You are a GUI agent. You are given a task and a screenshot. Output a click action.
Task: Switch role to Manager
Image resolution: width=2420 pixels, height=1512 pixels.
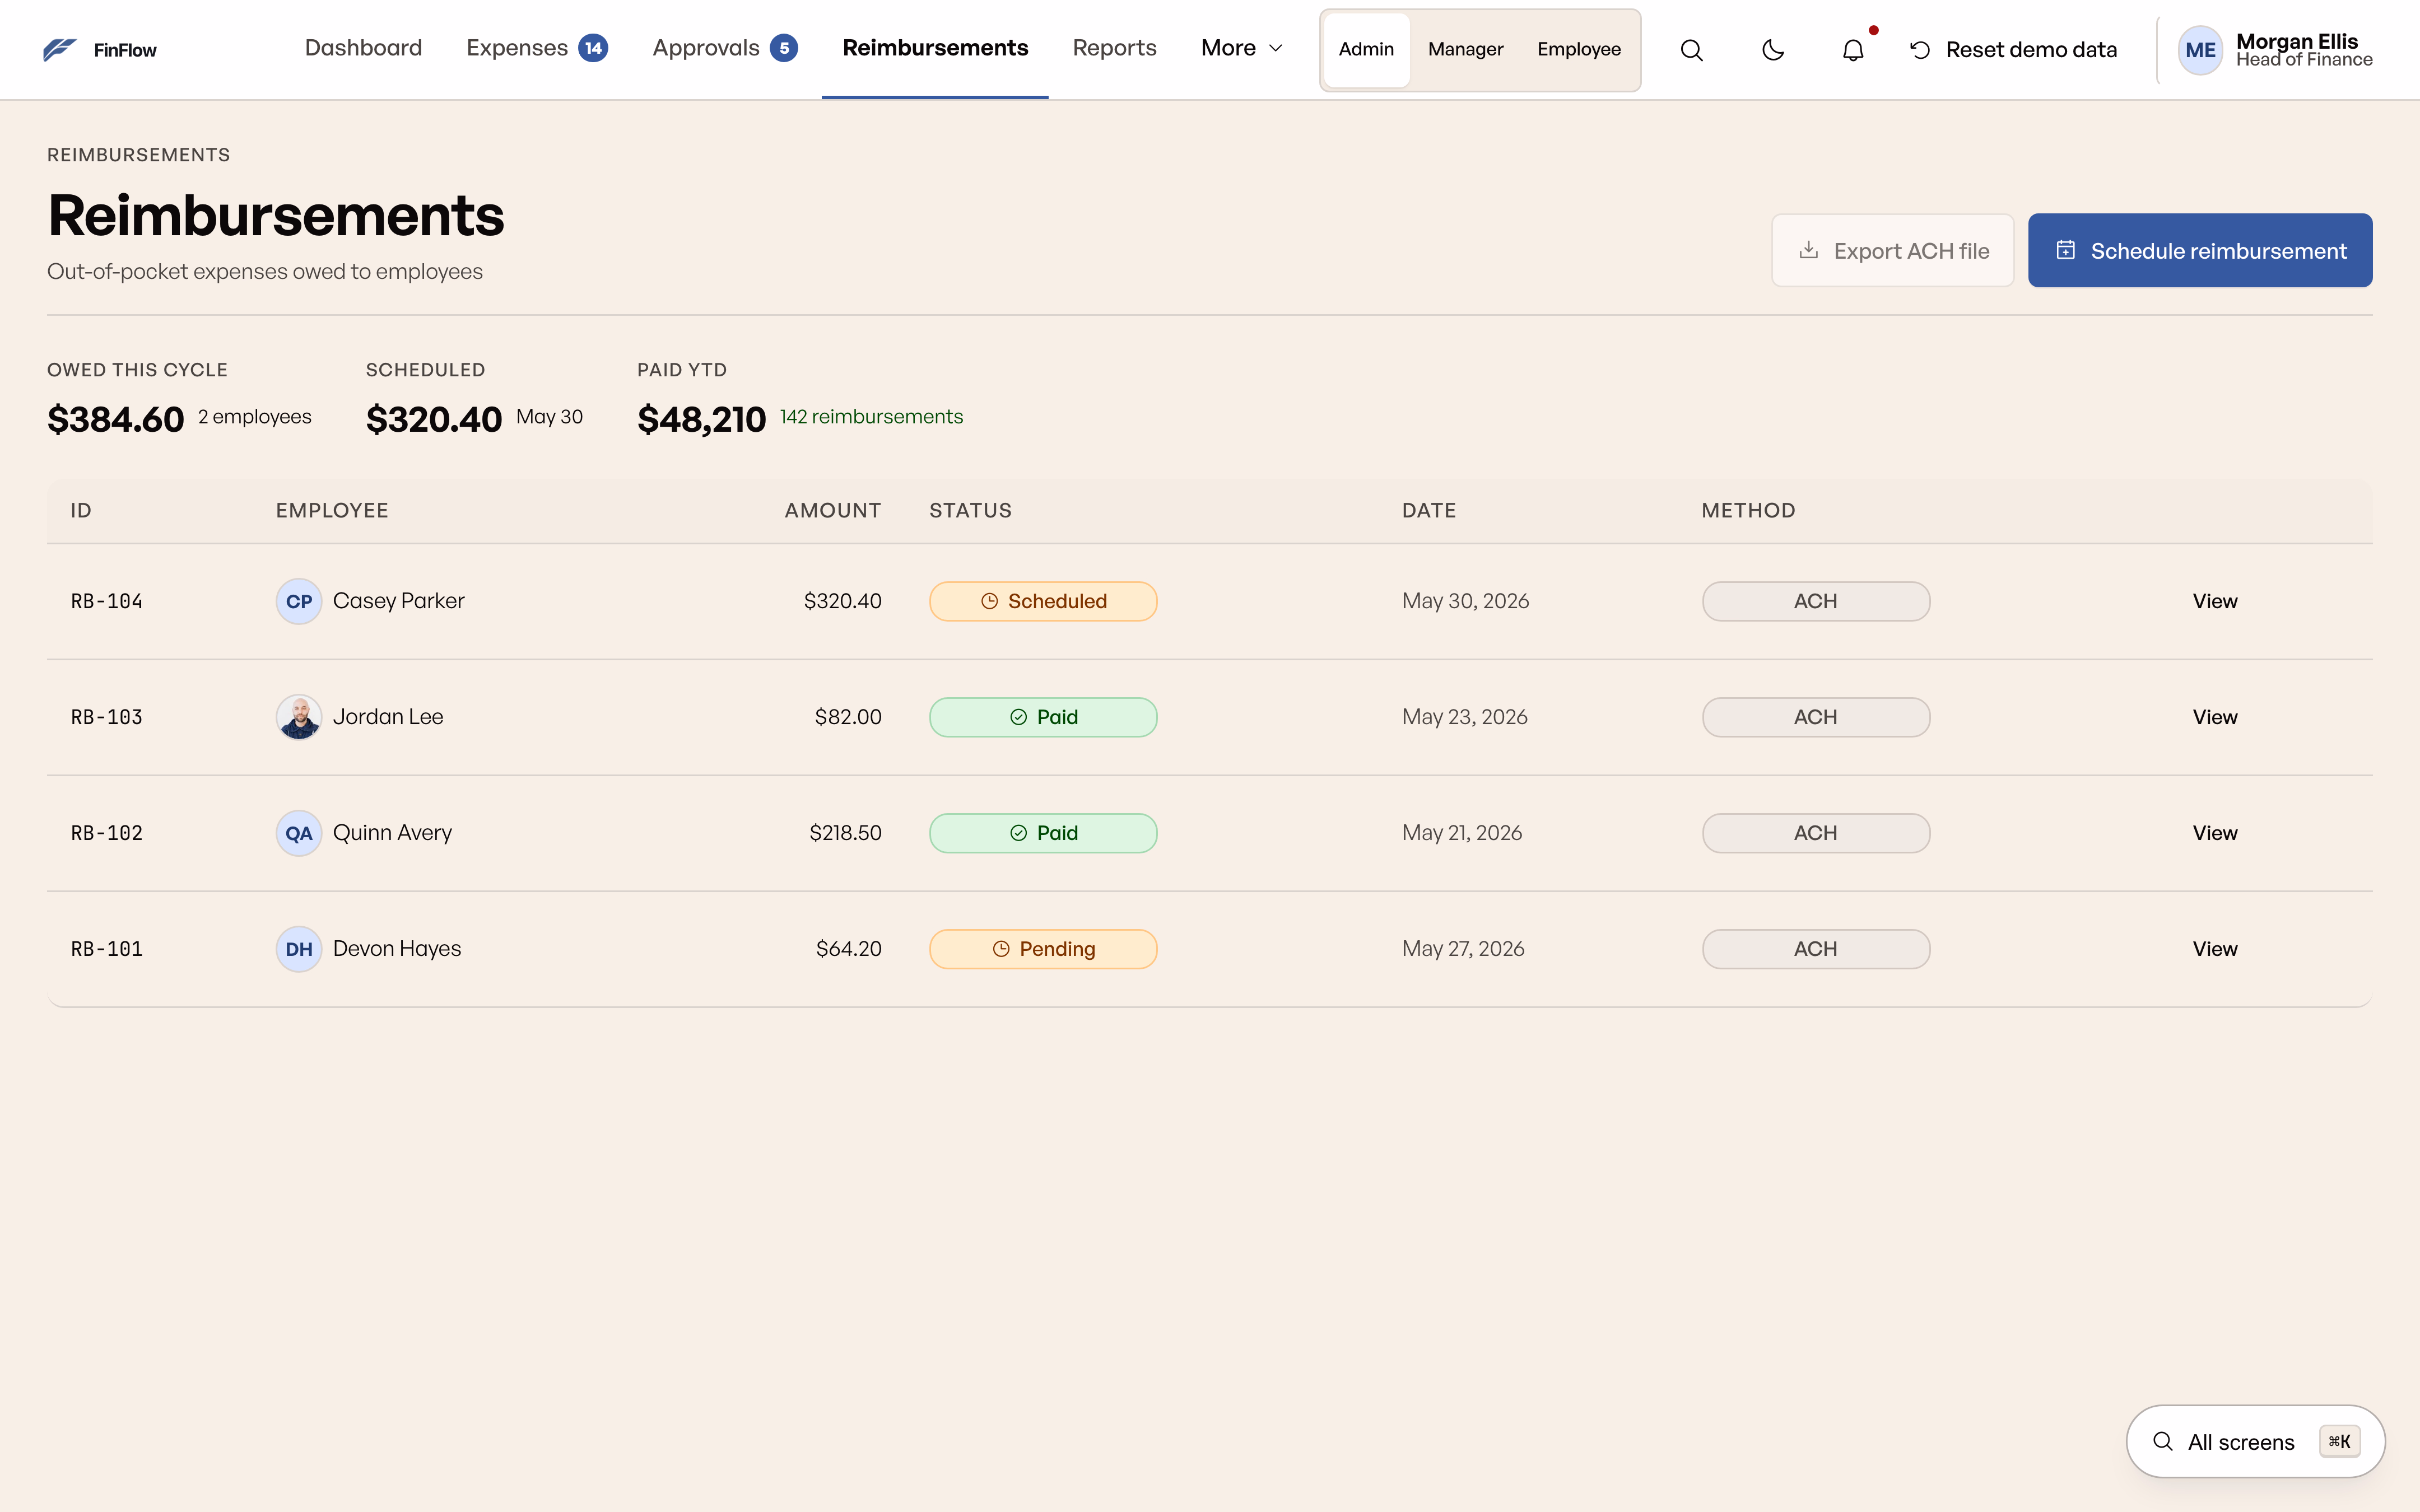pyautogui.click(x=1465, y=49)
